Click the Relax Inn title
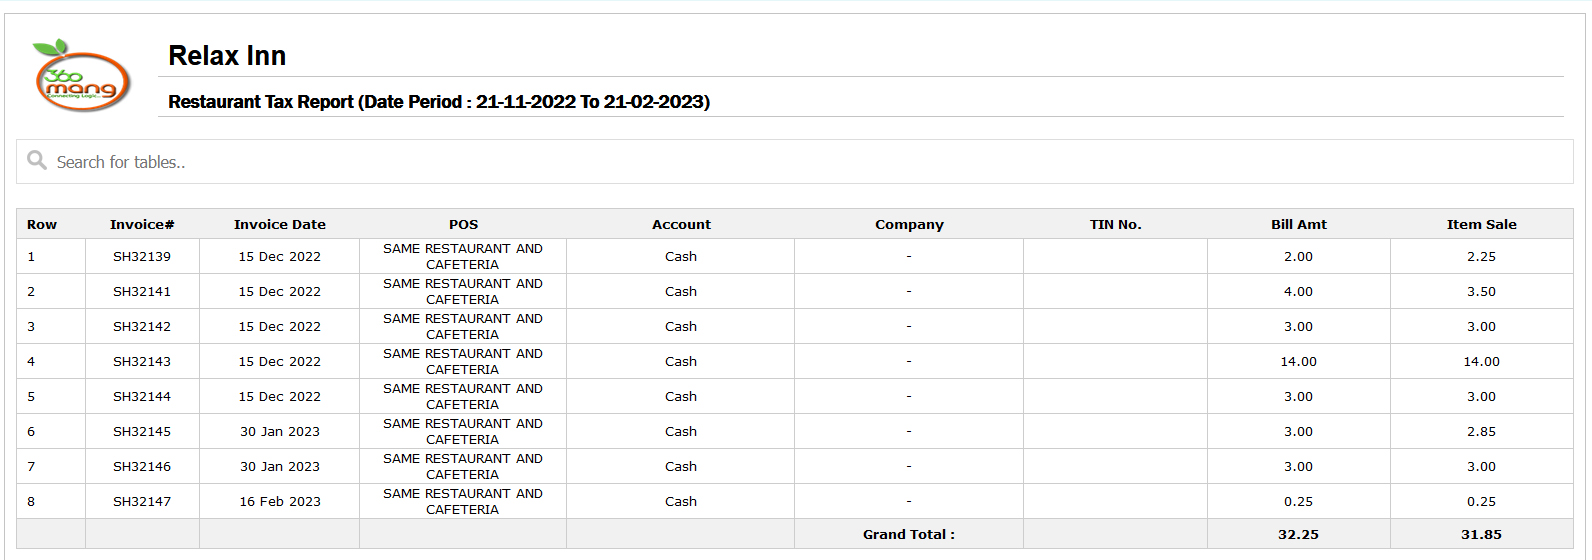The image size is (1592, 560). click(x=227, y=56)
